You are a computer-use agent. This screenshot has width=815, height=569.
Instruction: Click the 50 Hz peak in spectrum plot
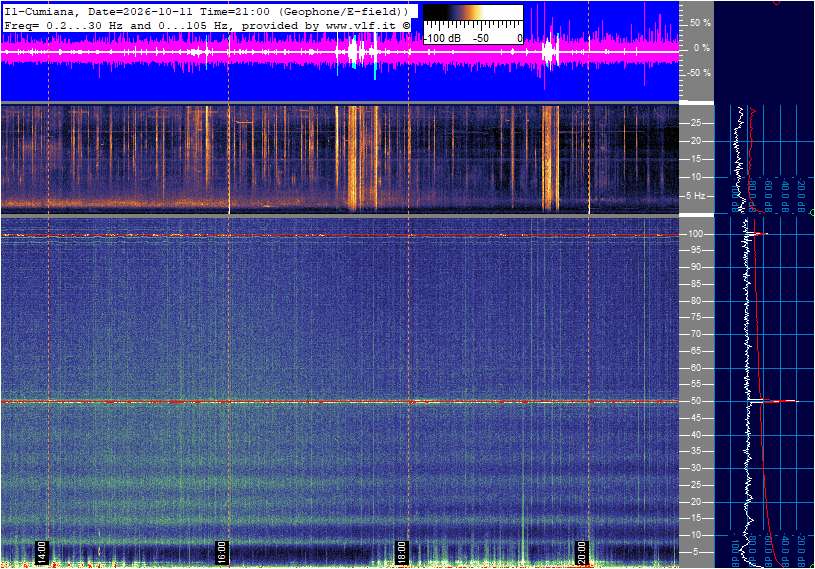(x=774, y=401)
